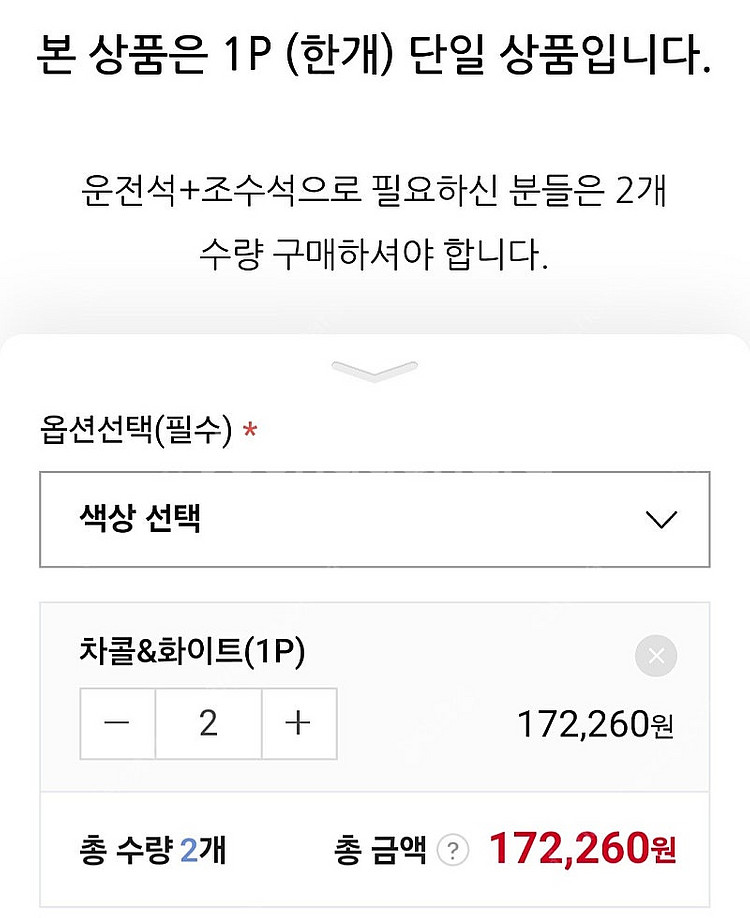
Task: Click the black 172,260원 item price
Action: click(595, 724)
